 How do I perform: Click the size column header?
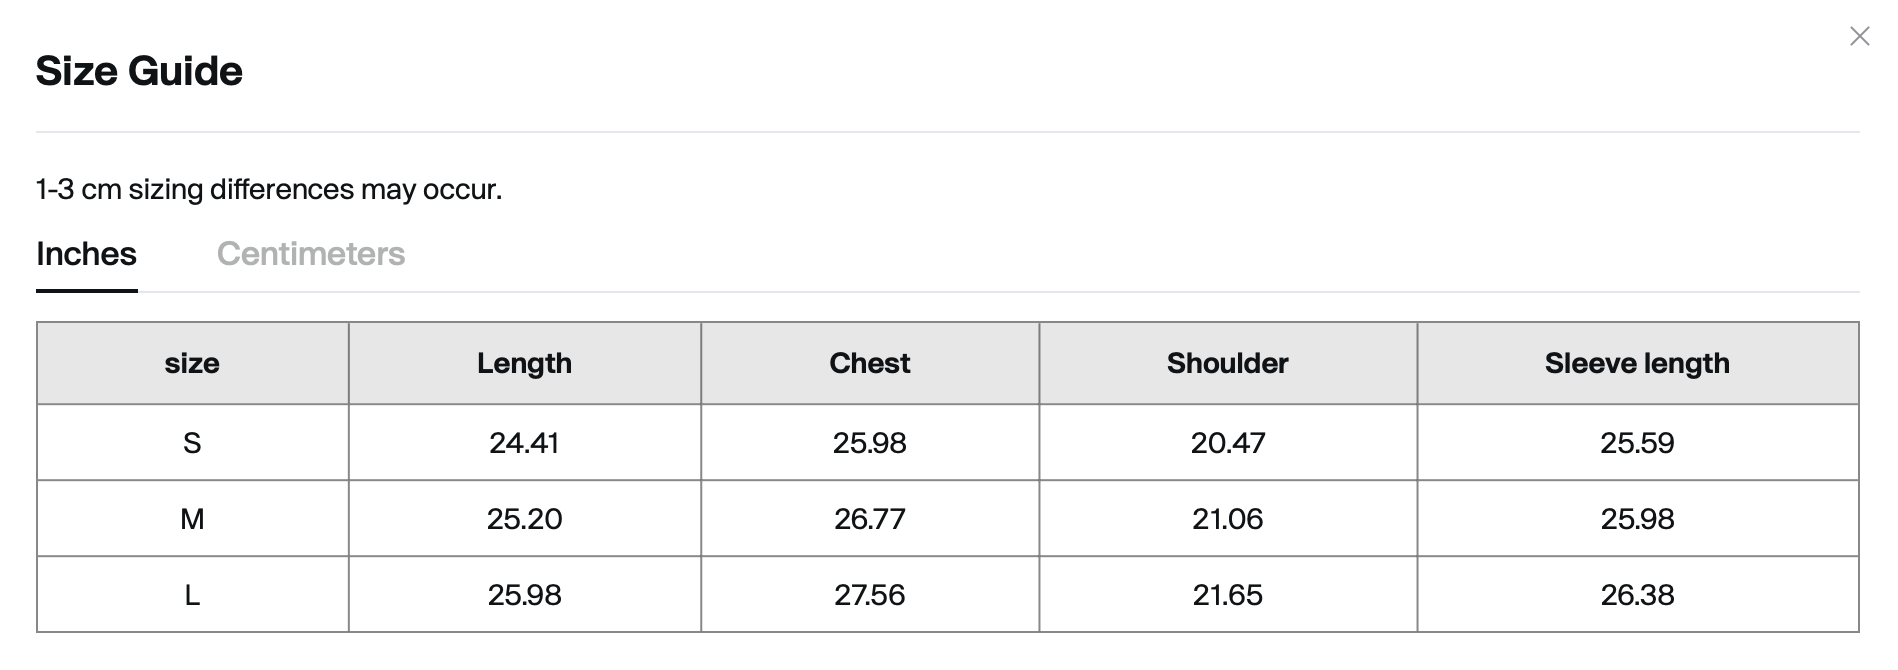(x=192, y=363)
